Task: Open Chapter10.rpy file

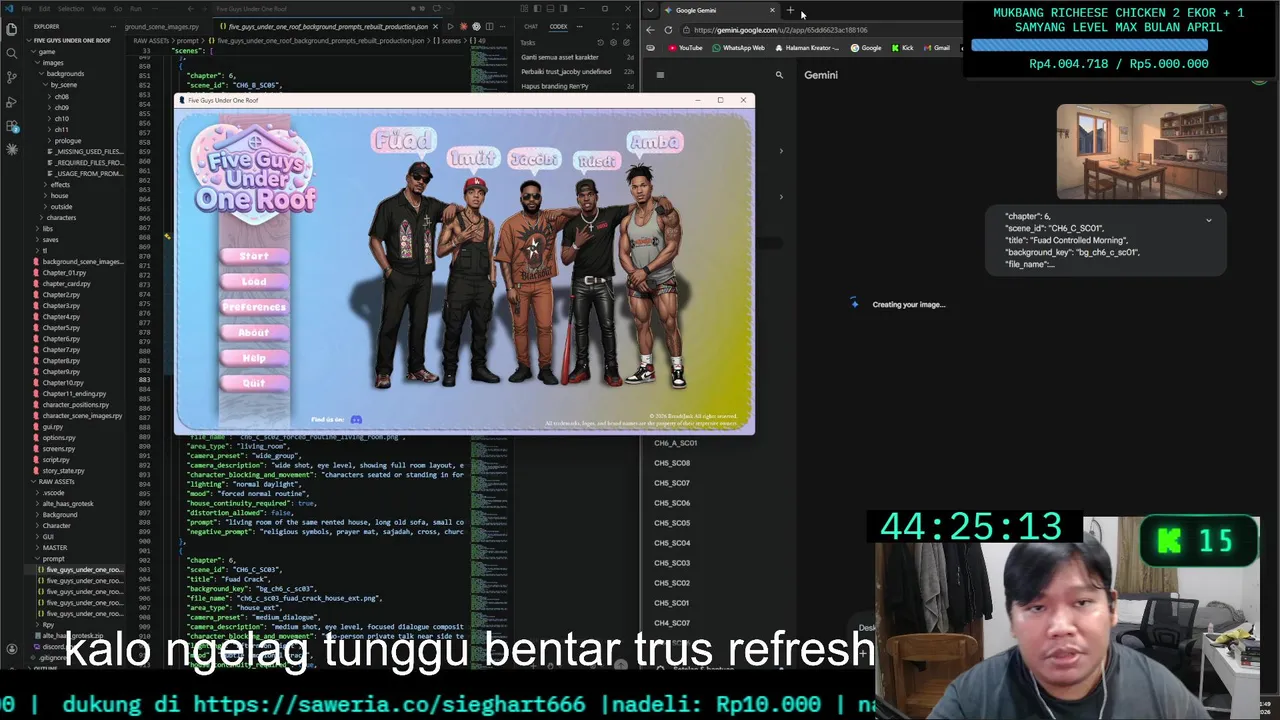Action: (x=62, y=382)
